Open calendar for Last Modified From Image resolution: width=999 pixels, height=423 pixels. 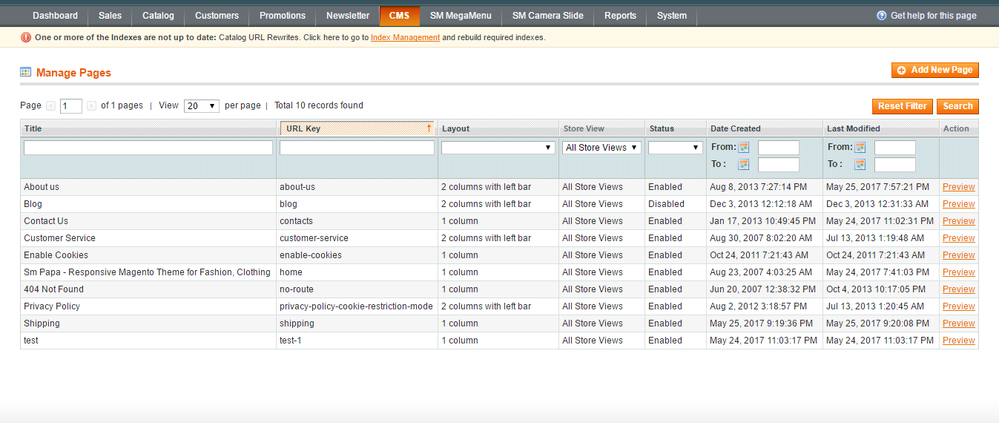861,148
